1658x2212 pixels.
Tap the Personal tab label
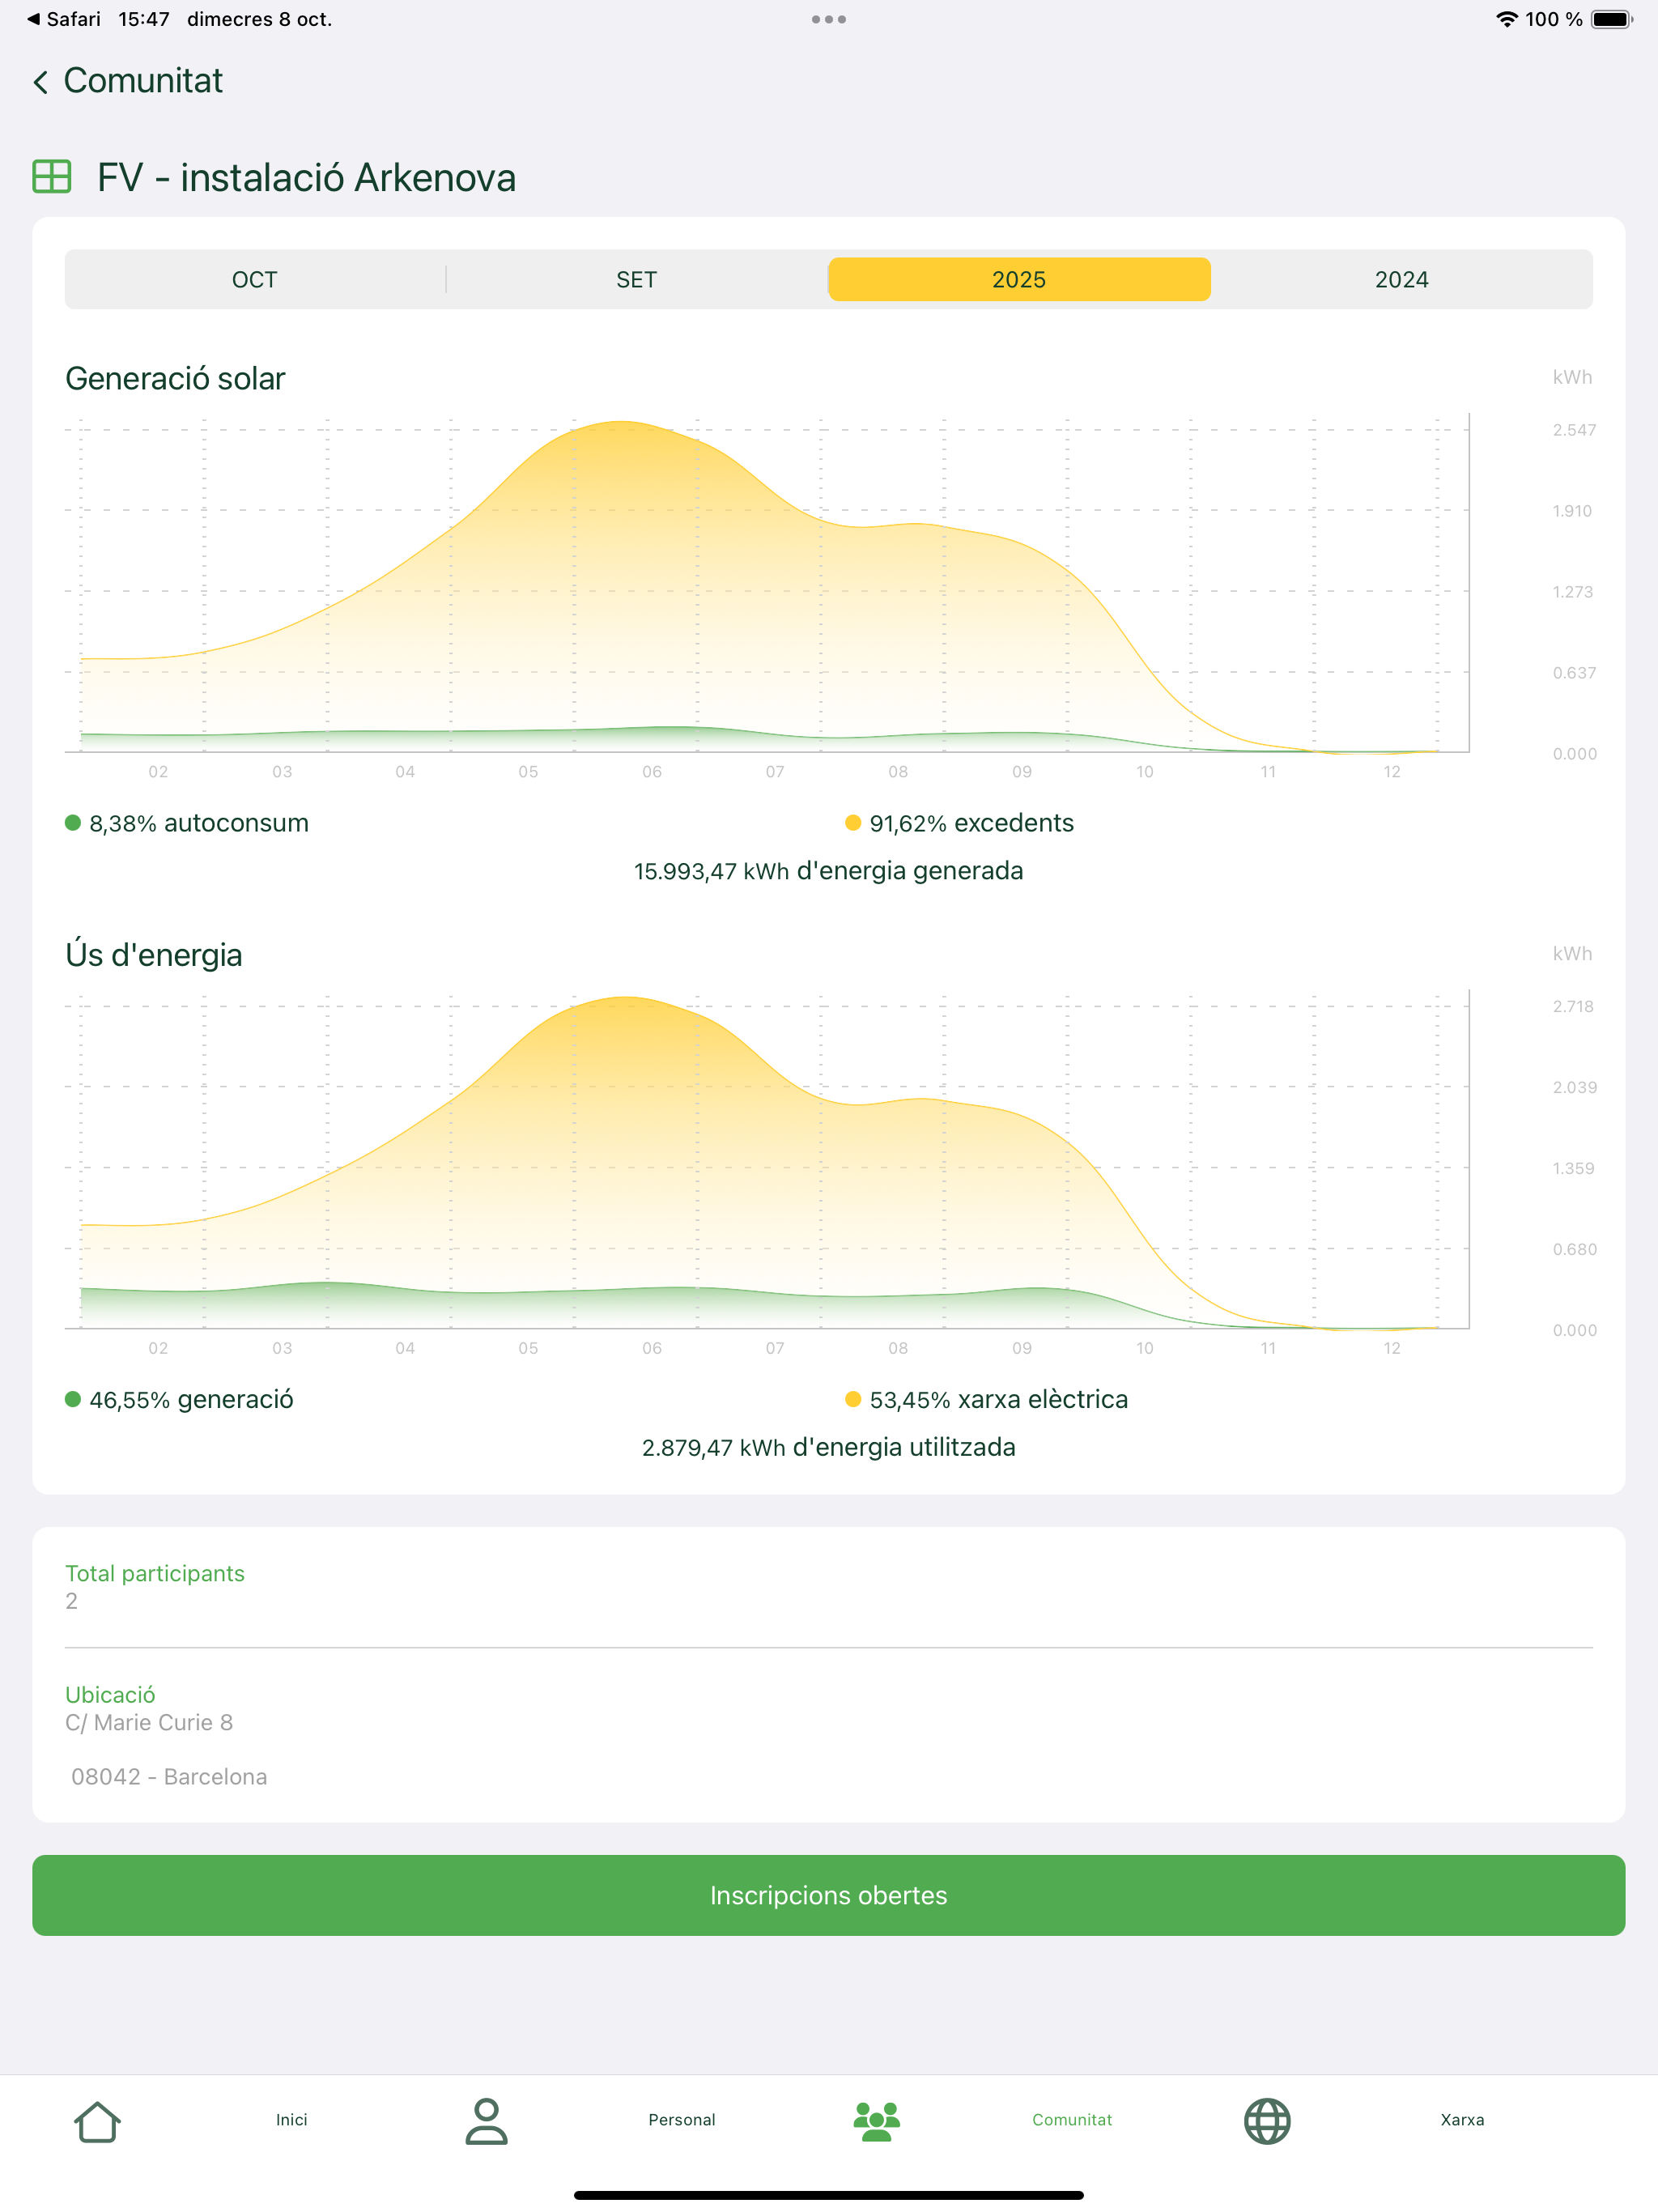tap(682, 2120)
